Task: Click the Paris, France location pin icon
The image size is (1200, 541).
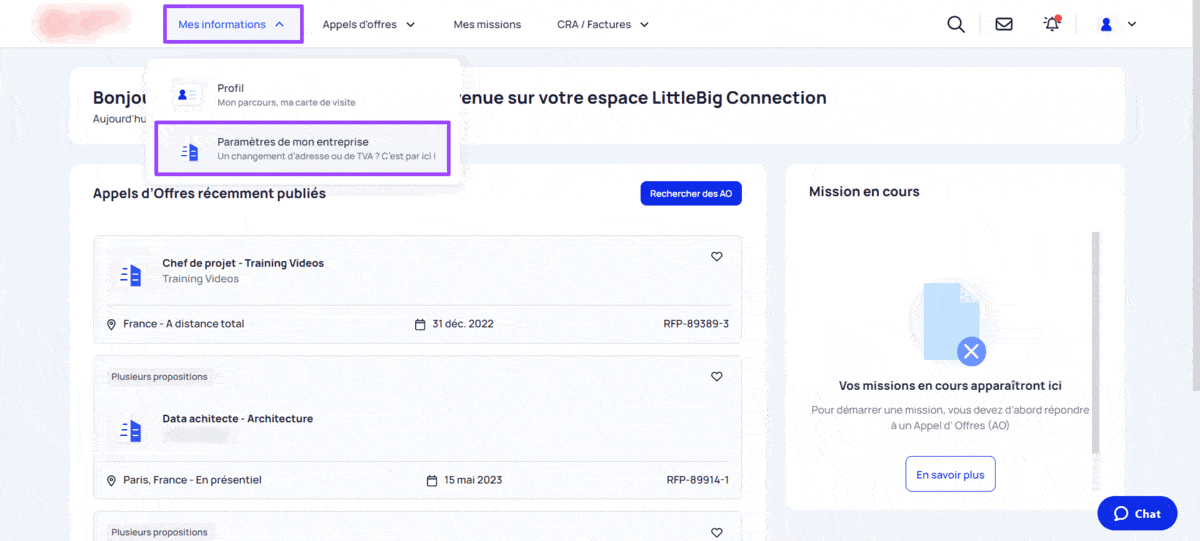Action: (111, 480)
